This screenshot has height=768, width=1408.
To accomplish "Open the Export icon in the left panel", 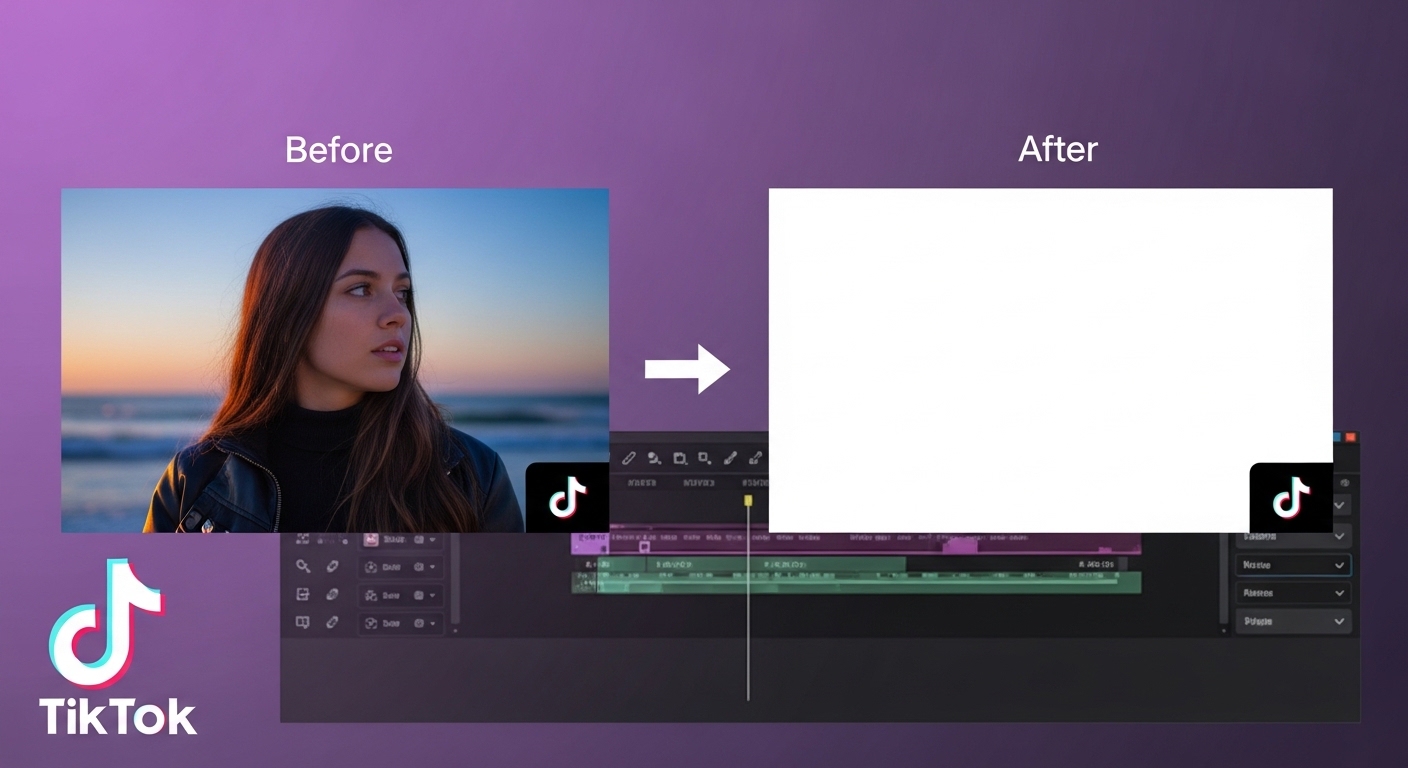I will [x=303, y=594].
